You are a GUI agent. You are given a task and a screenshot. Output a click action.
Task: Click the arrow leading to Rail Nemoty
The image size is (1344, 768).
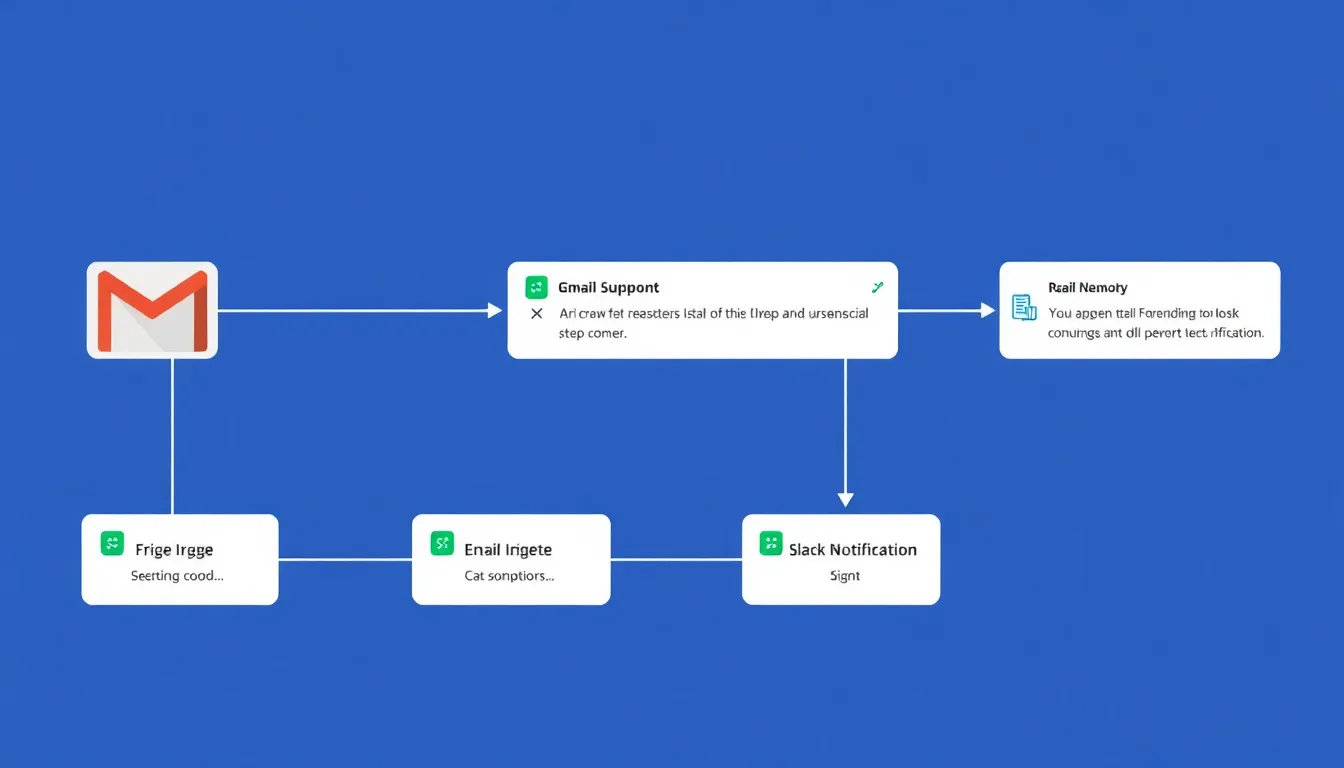[x=945, y=310]
